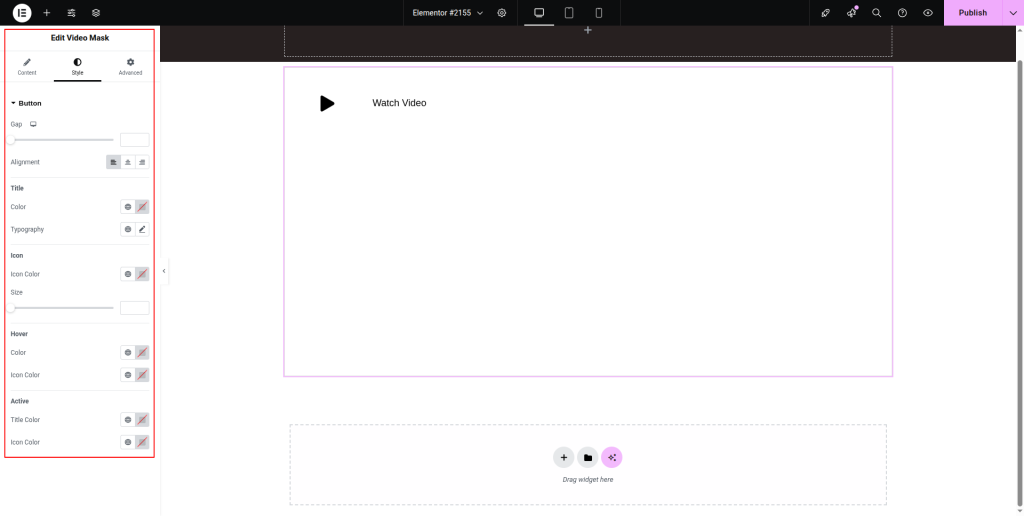Viewport: 1024px width, 516px height.
Task: Open the Elementor logo menu
Action: 22,12
